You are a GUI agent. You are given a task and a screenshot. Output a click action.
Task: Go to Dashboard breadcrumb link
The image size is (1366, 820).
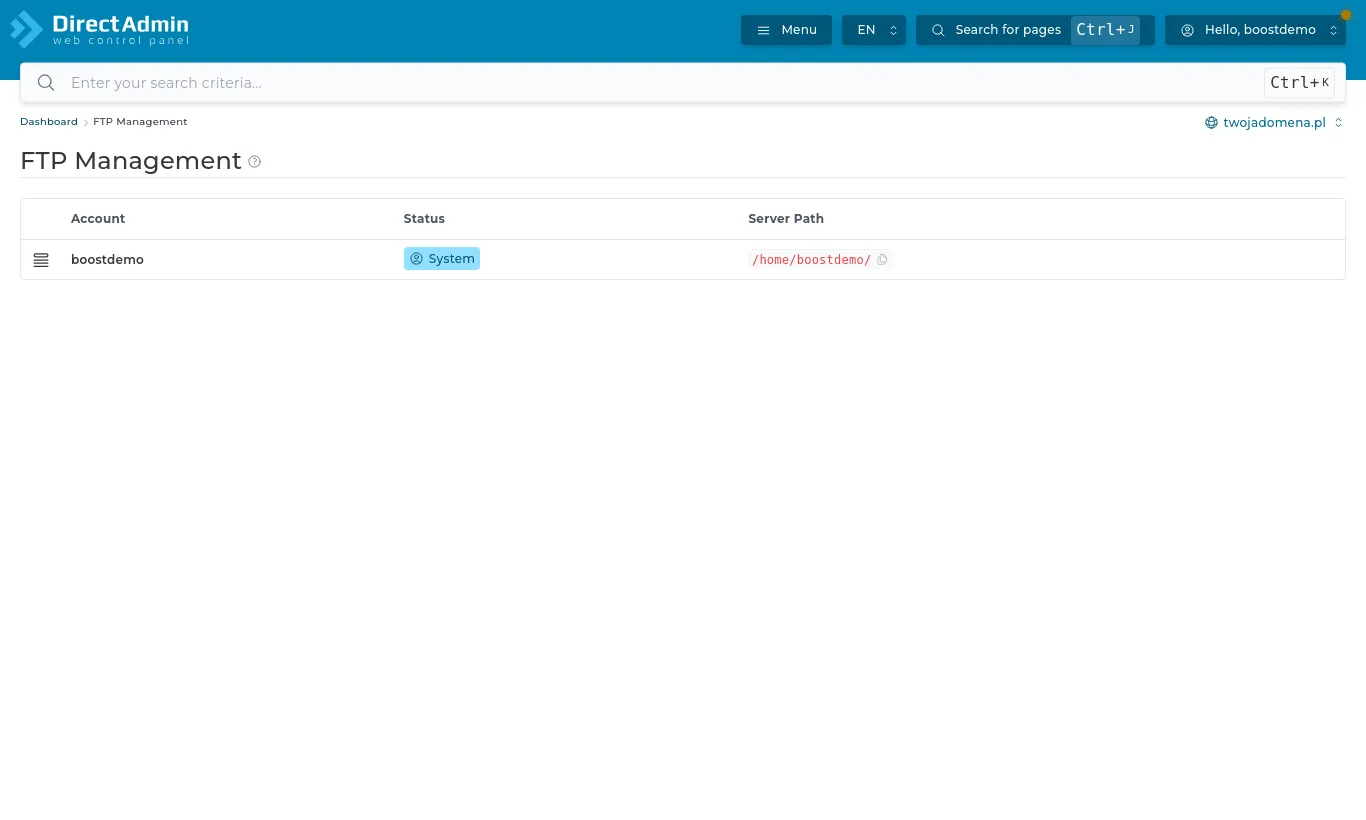click(49, 122)
